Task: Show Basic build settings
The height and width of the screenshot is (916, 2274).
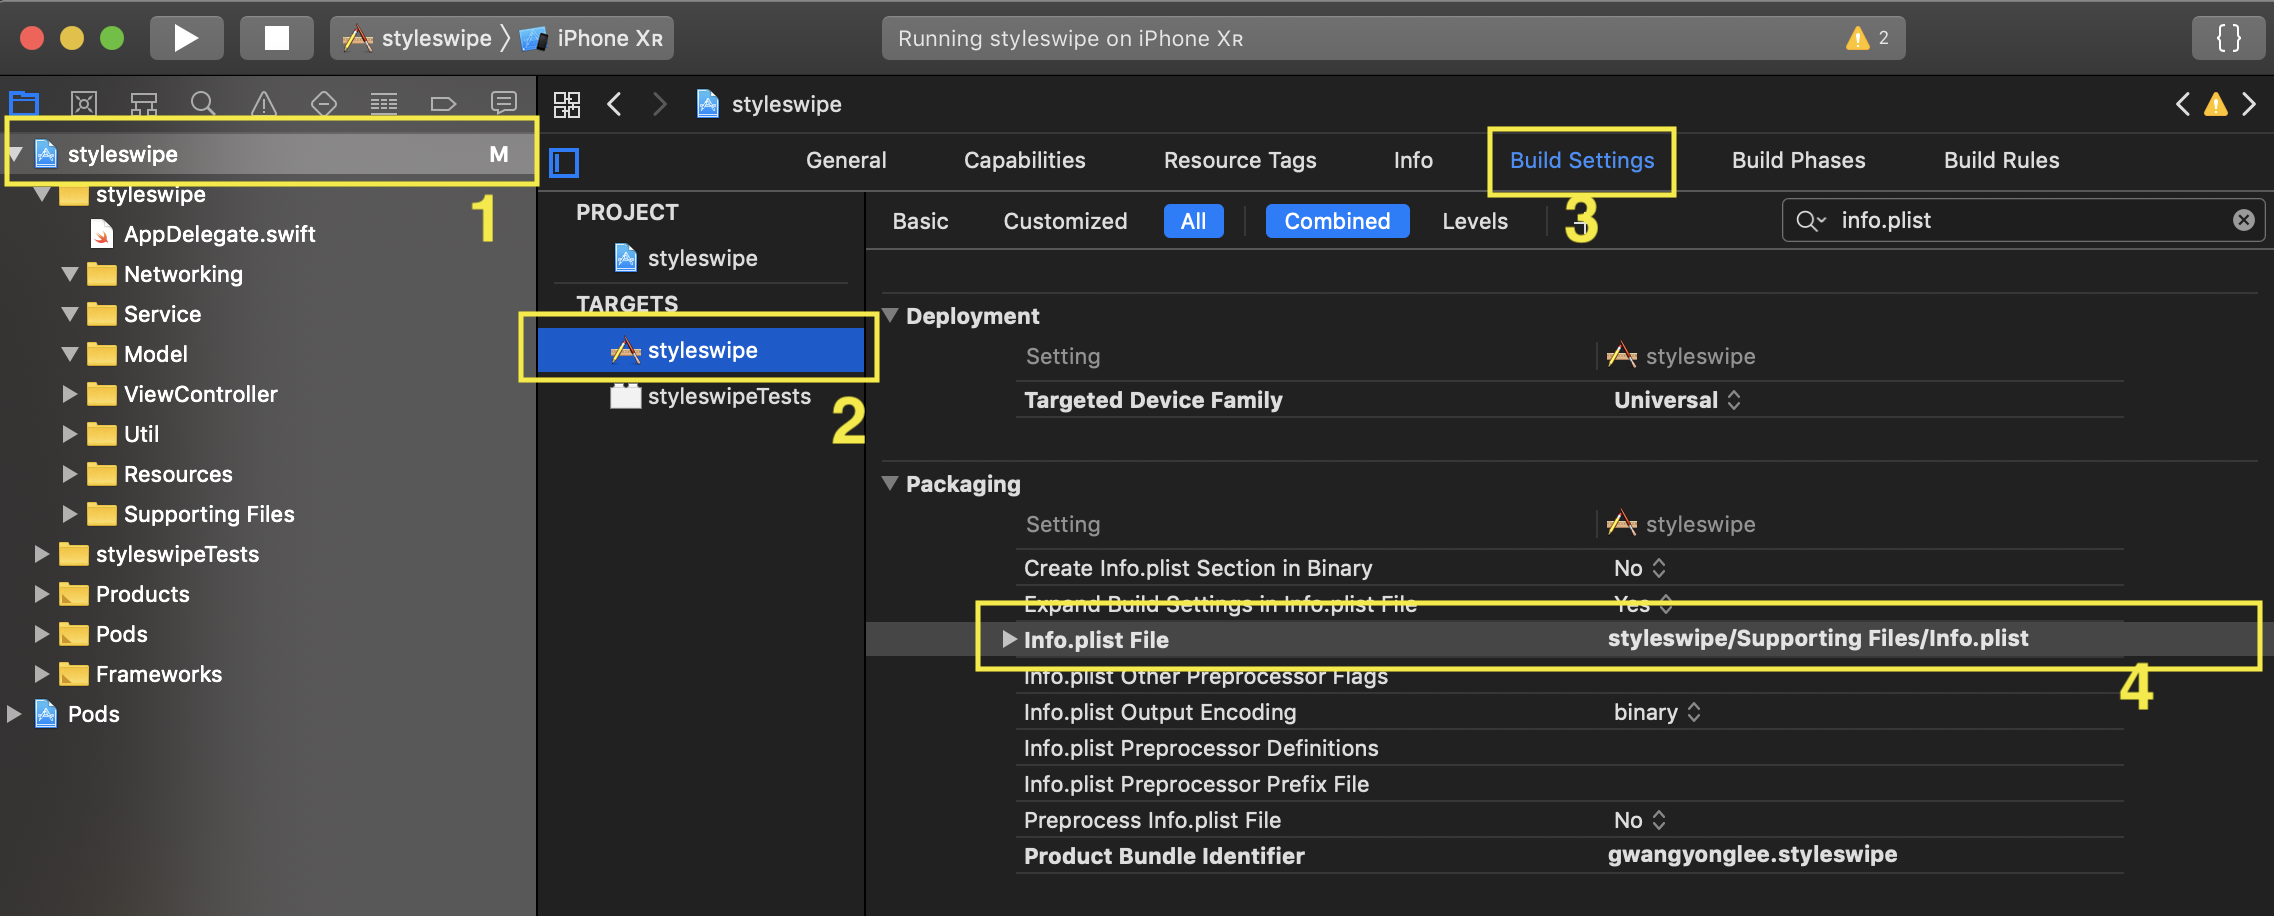Action: (920, 221)
